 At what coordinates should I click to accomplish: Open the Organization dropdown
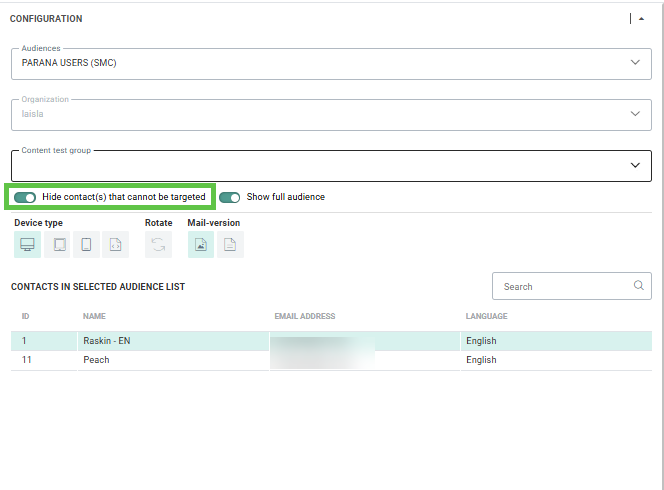tap(634, 114)
